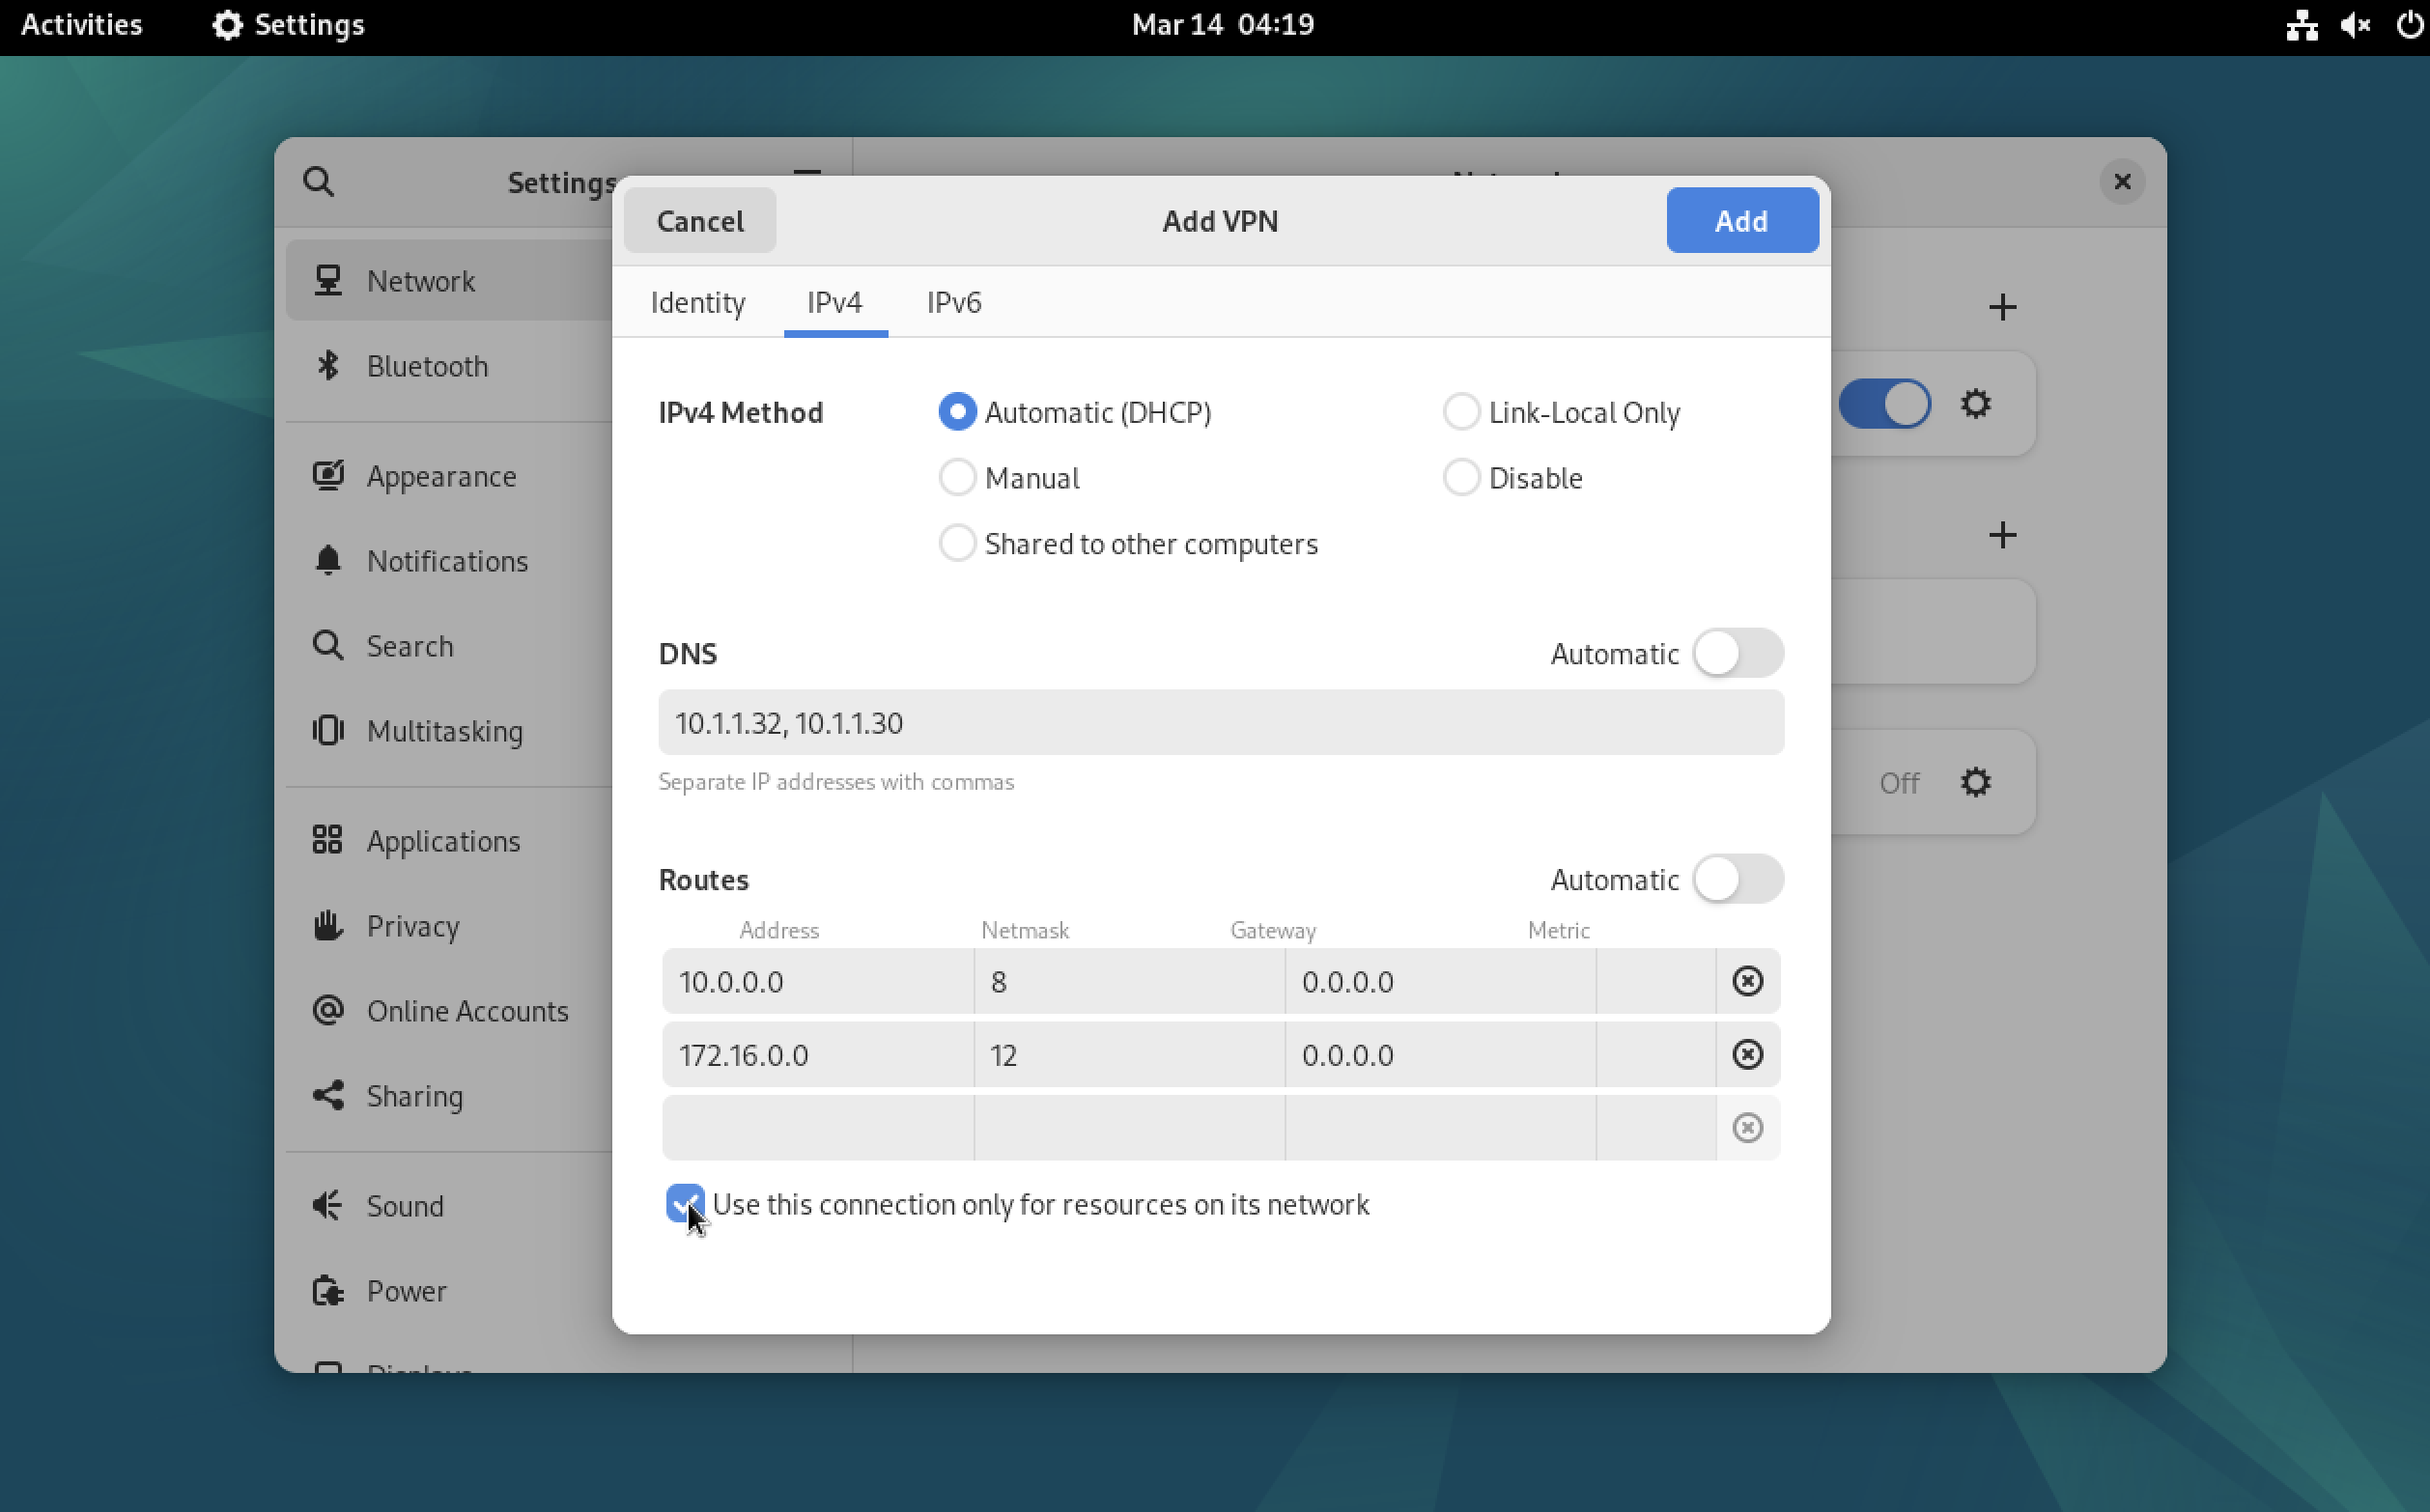Click netmask field containing 8
This screenshot has height=1512, width=2430.
[1129, 981]
